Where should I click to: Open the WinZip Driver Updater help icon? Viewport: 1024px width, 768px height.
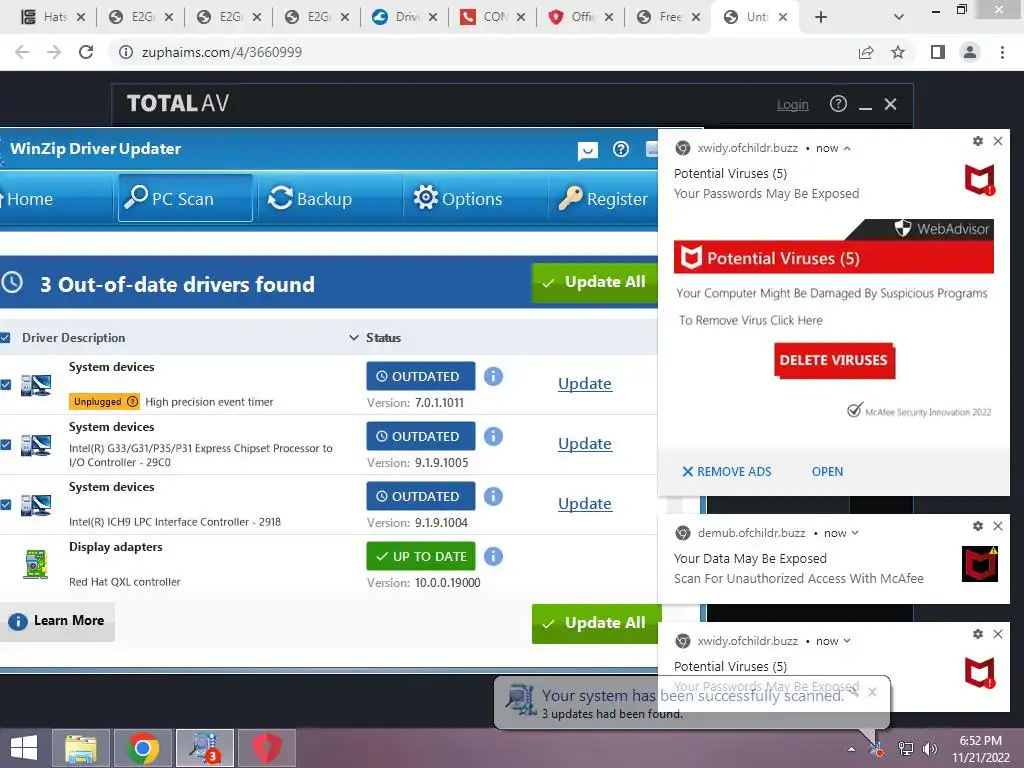620,150
